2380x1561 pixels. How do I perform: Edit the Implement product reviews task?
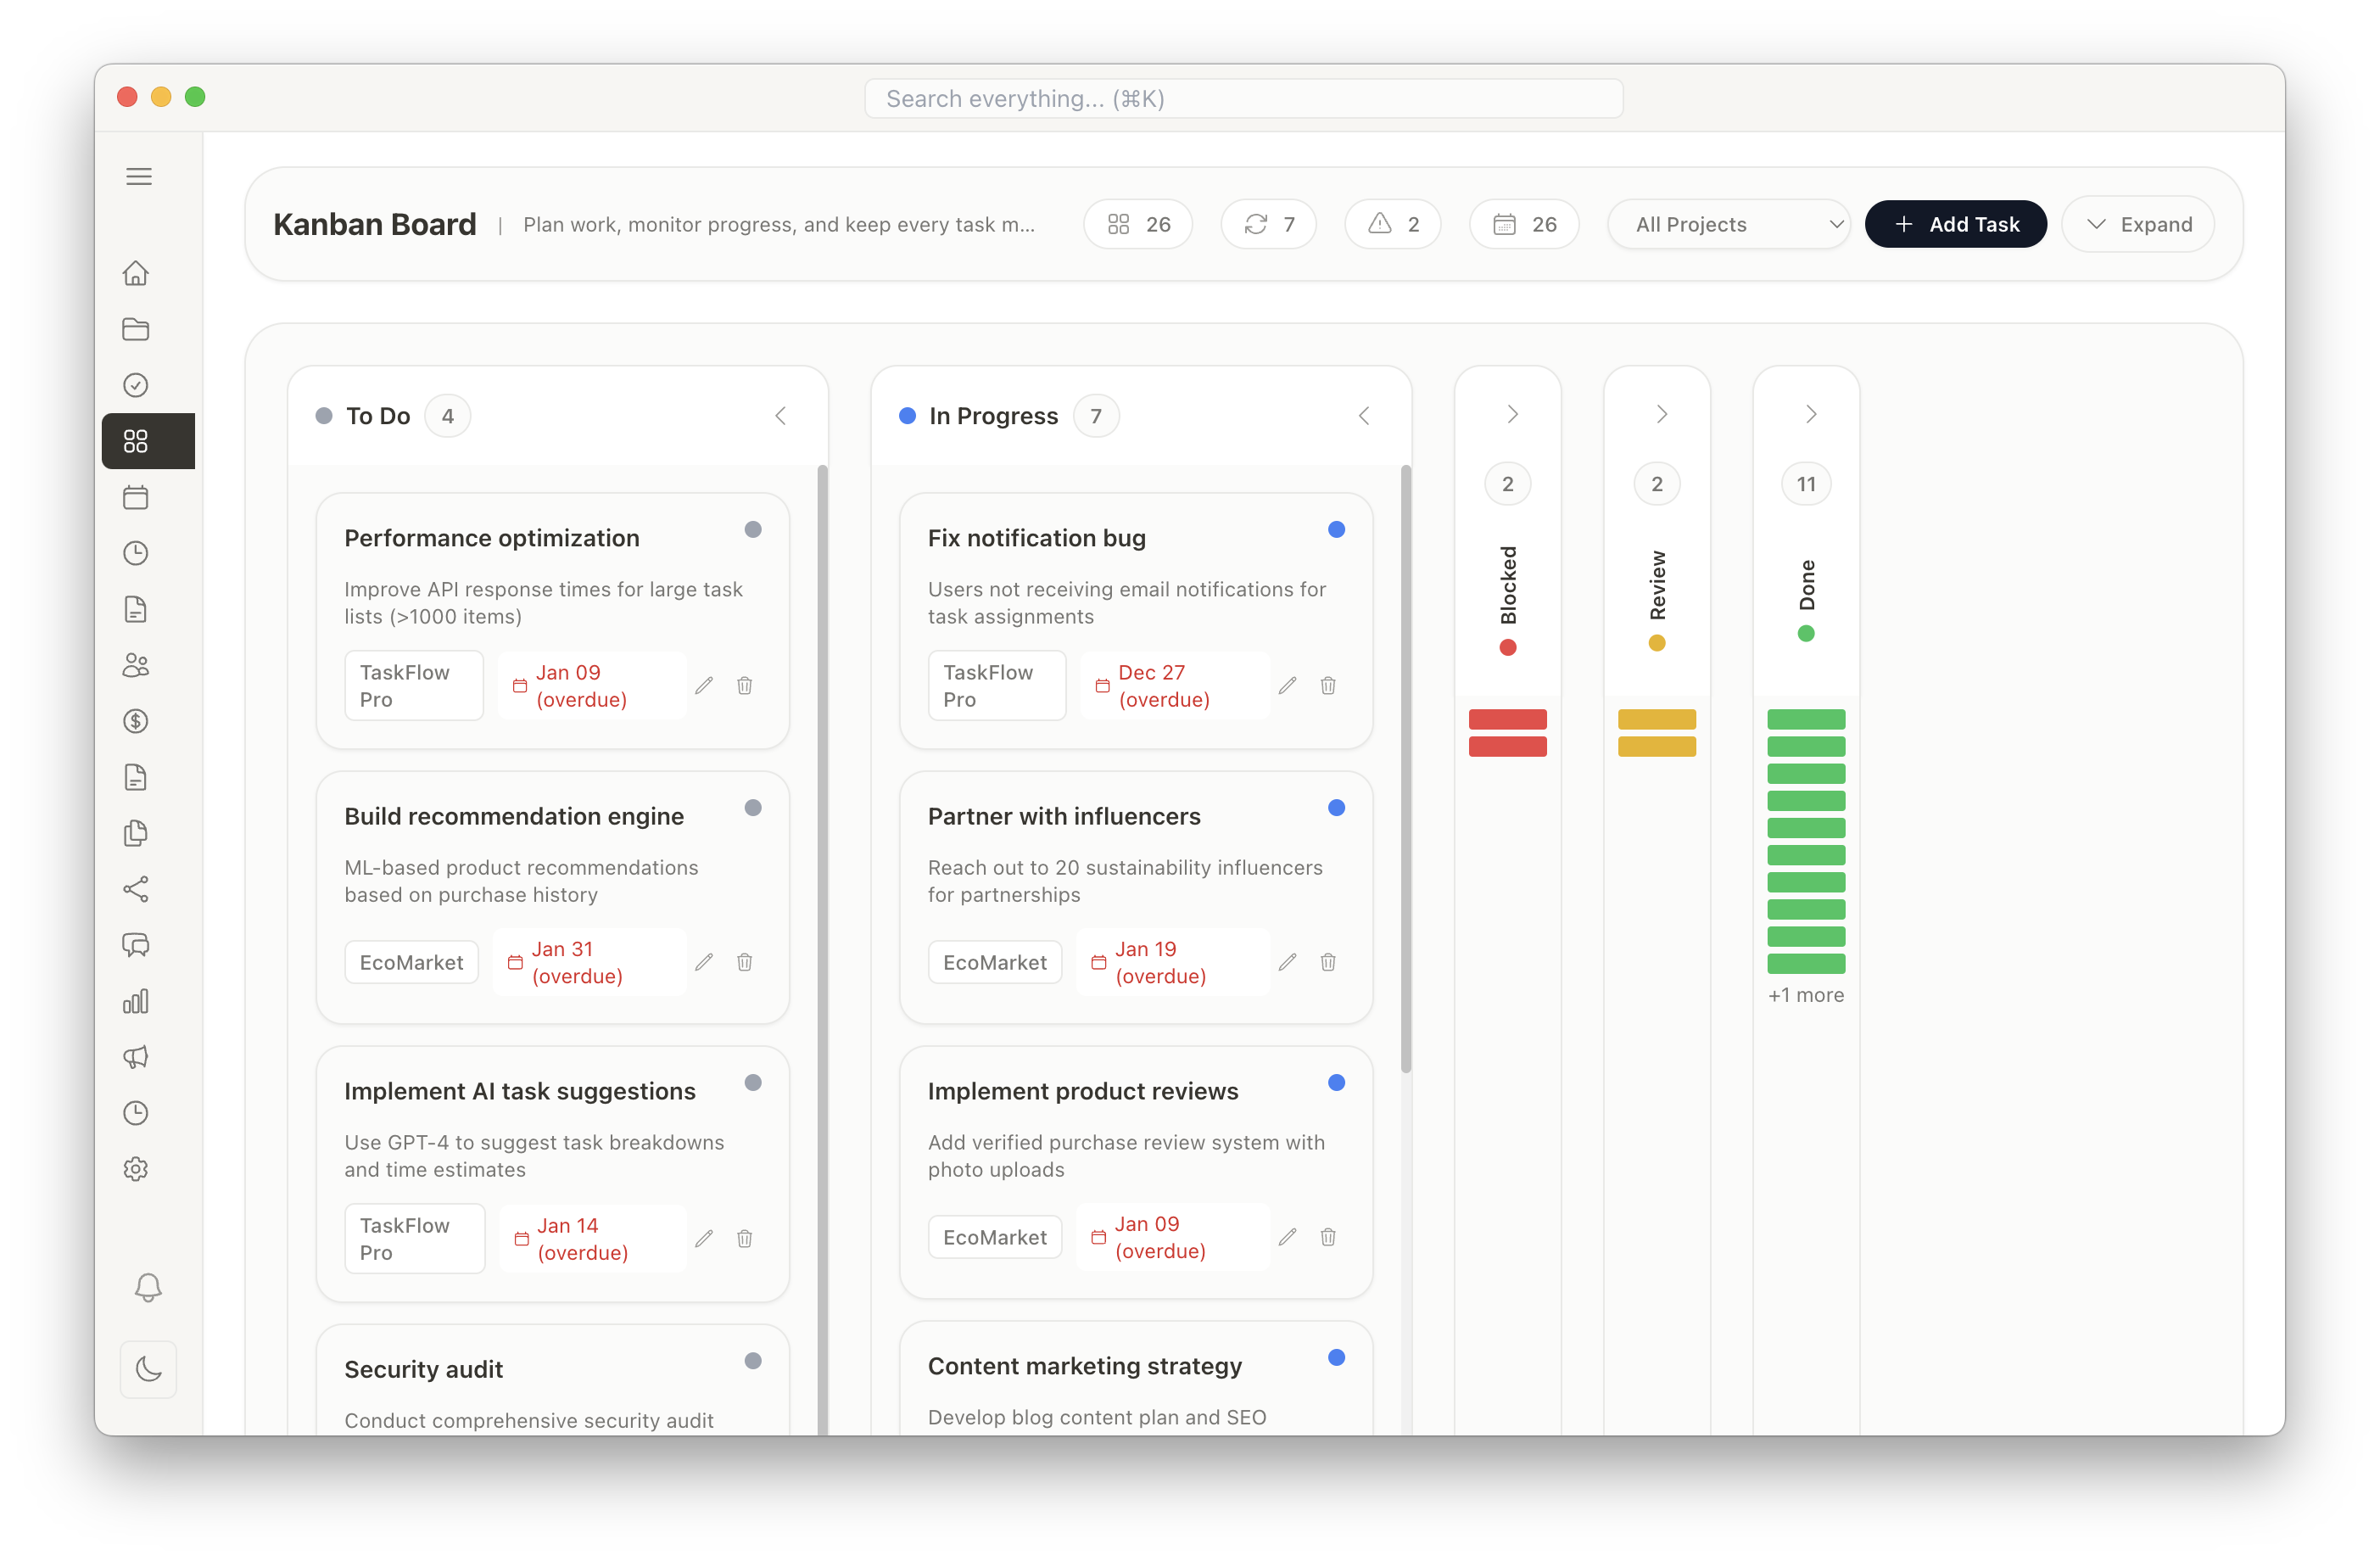pos(1288,1237)
